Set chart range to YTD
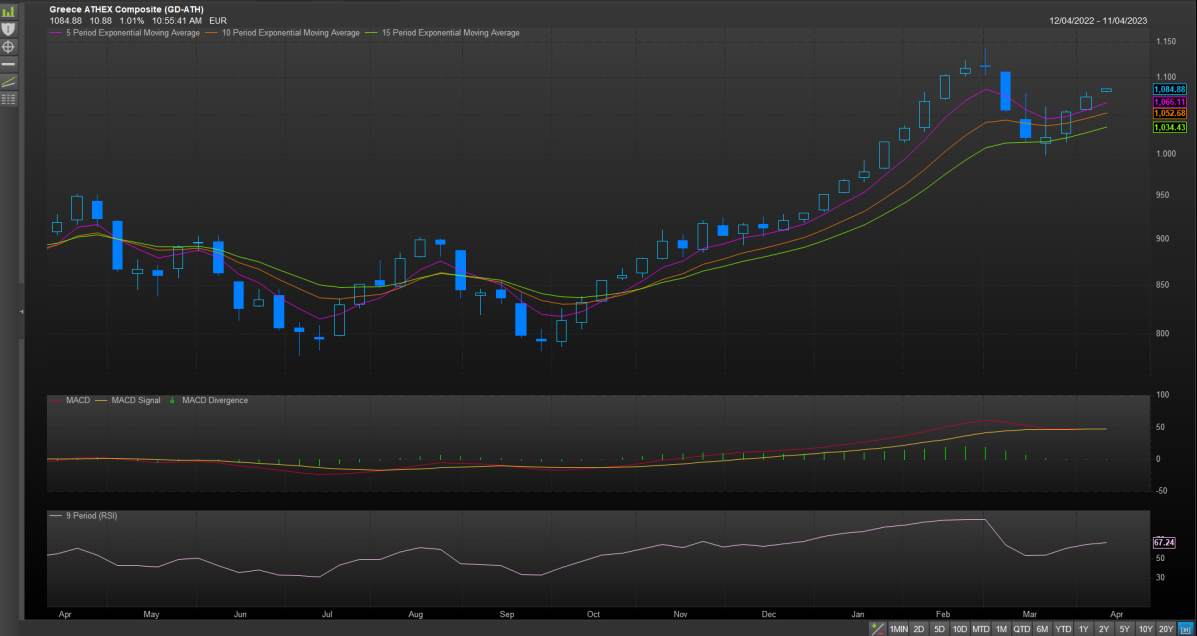 point(1063,629)
